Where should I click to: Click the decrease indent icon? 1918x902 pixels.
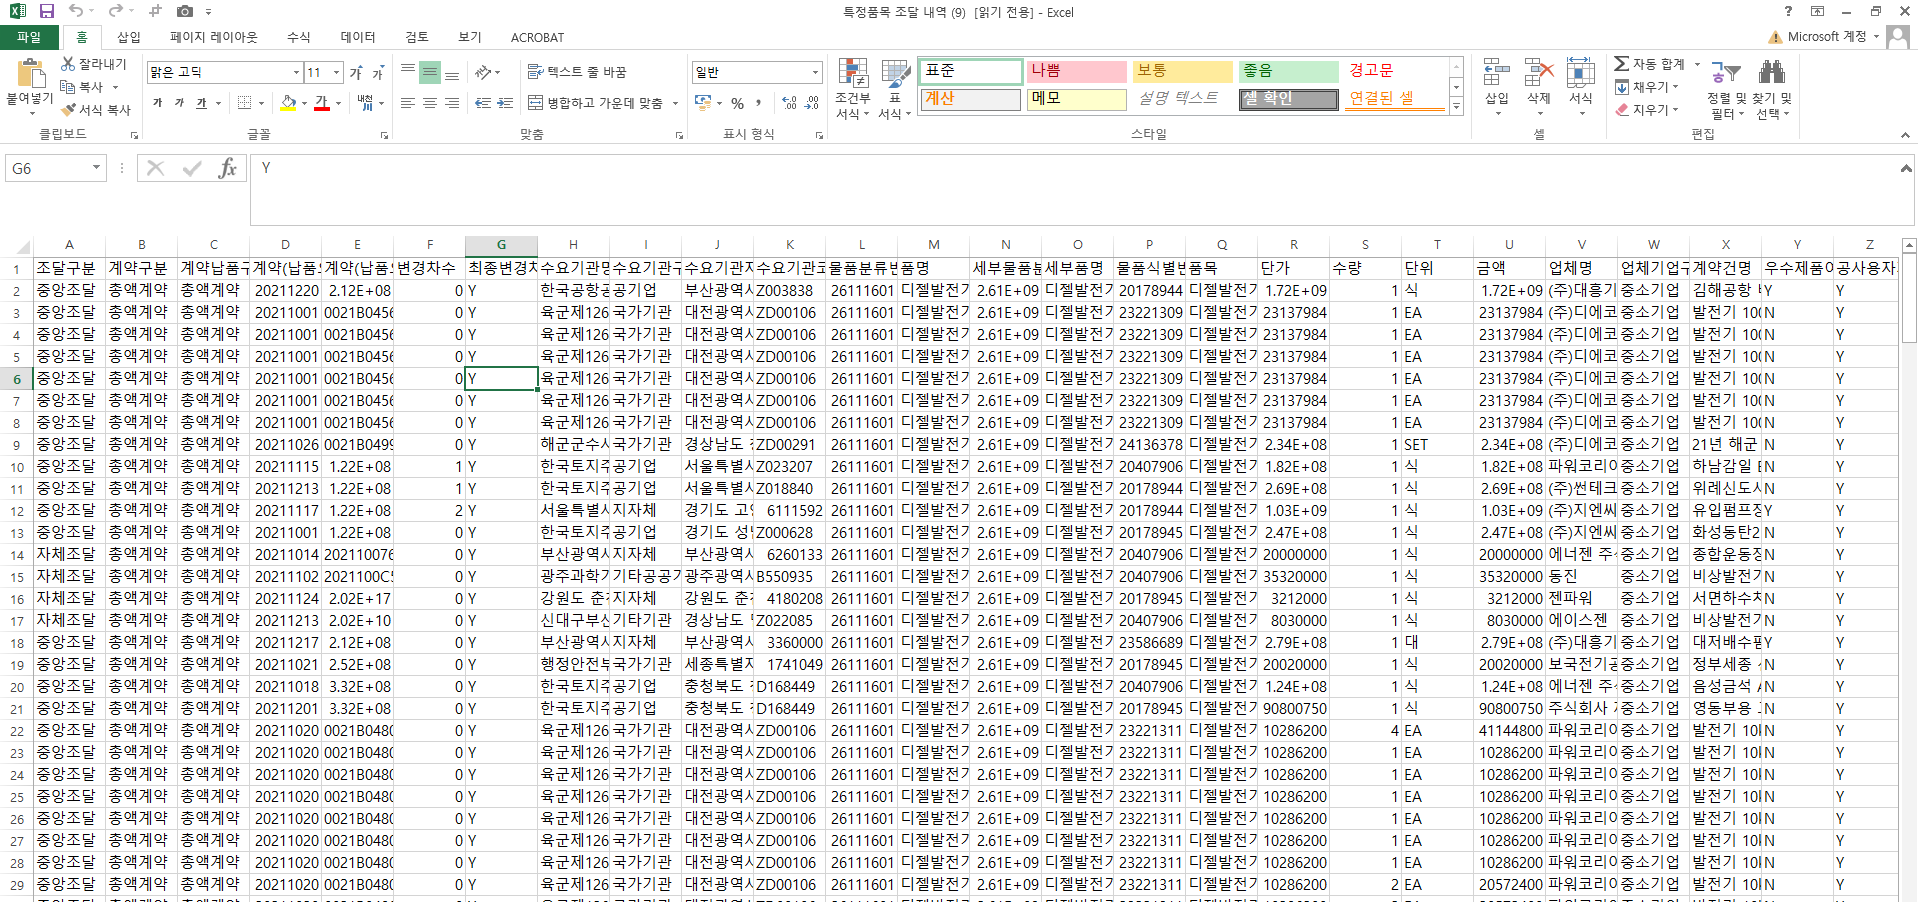(x=483, y=103)
